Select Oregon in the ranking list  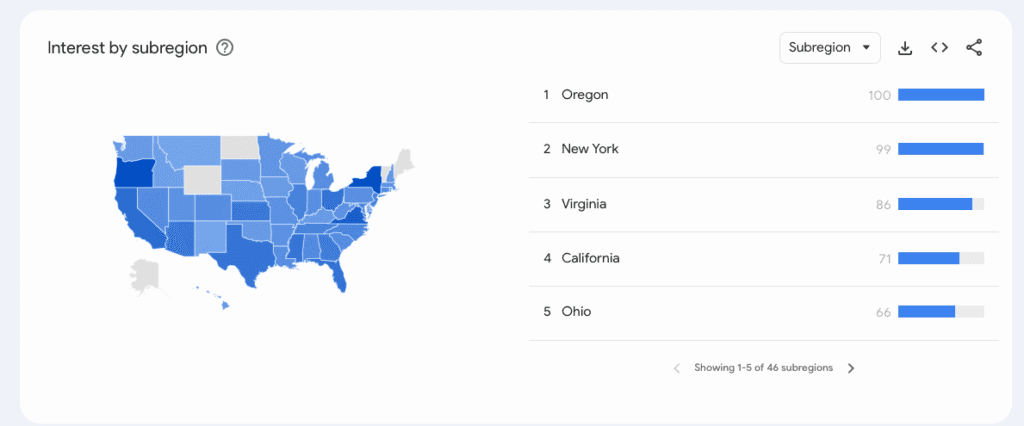tap(585, 95)
